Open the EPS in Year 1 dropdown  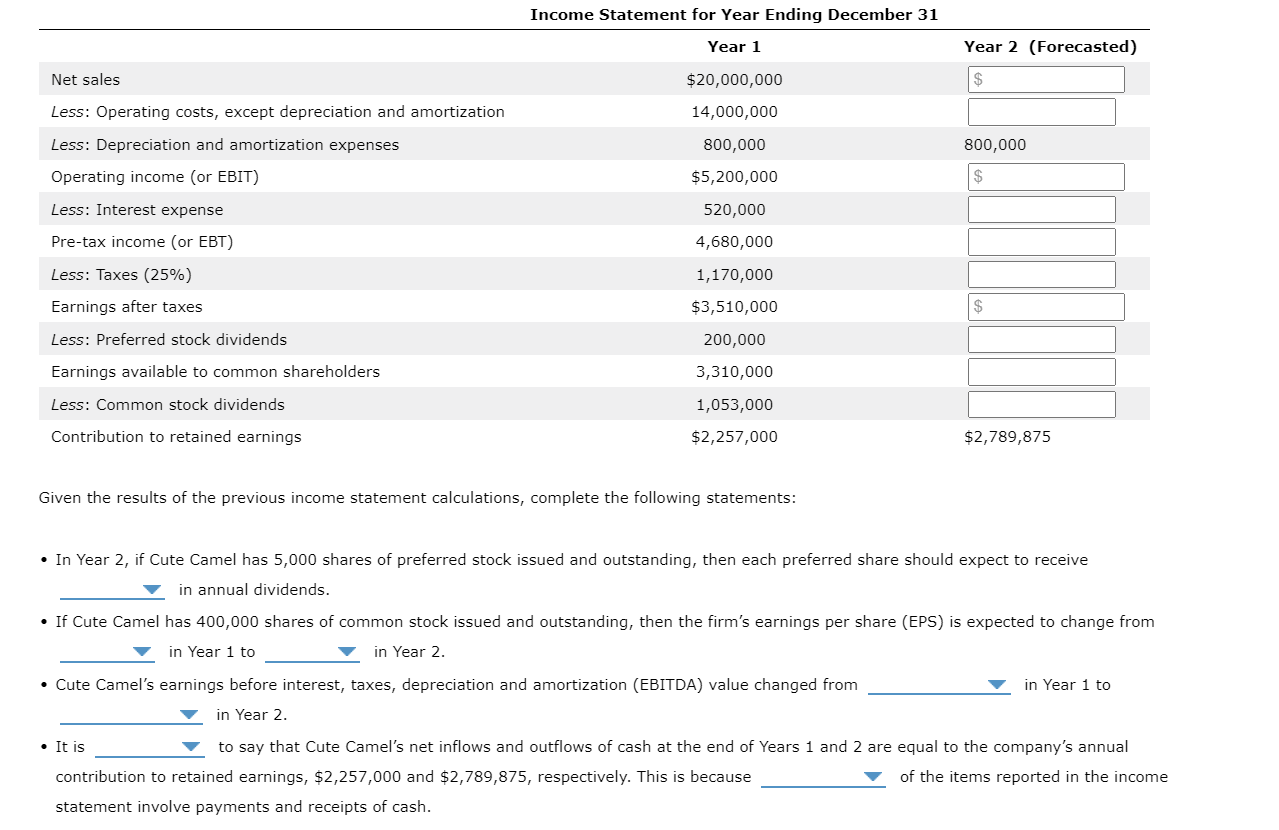pos(107,651)
